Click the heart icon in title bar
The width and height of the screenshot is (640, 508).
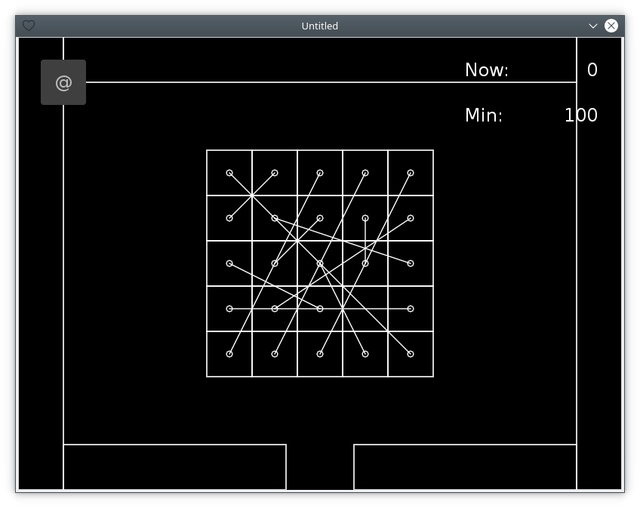coord(29,26)
